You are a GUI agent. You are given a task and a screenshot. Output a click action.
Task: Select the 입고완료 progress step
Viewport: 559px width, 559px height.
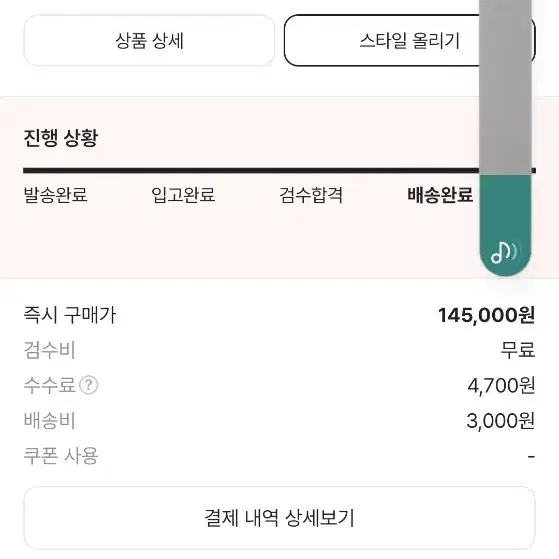pyautogui.click(x=183, y=195)
